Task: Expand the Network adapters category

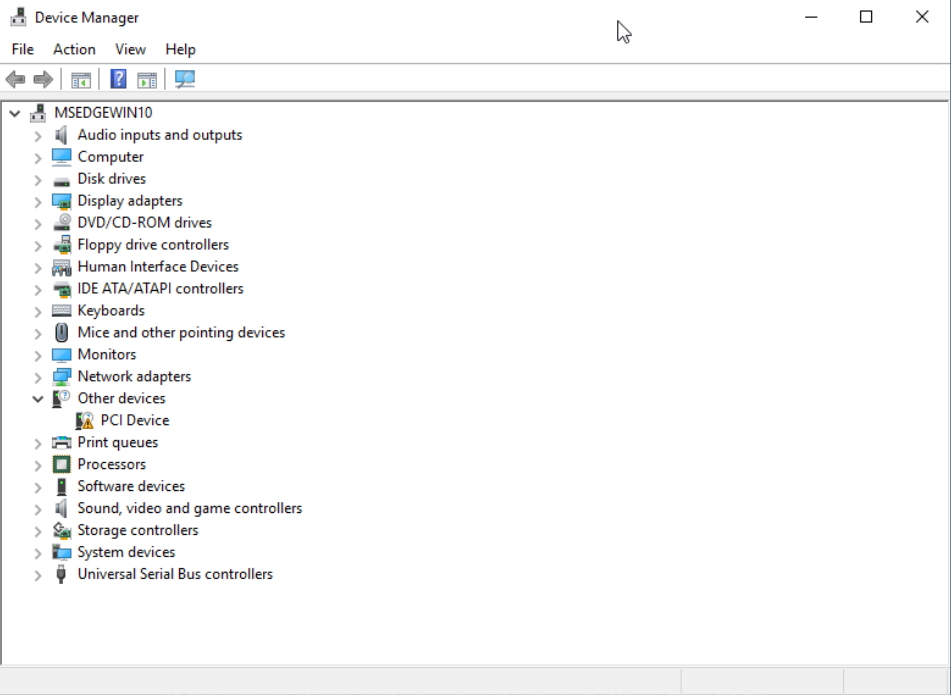Action: (38, 377)
